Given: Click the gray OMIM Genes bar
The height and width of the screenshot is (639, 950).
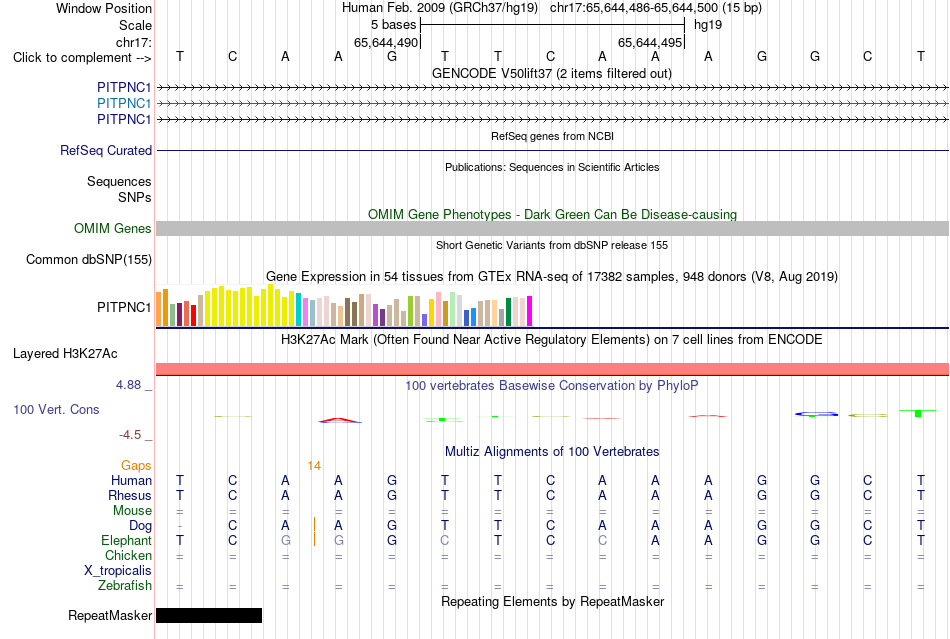Looking at the screenshot, I should (552, 228).
